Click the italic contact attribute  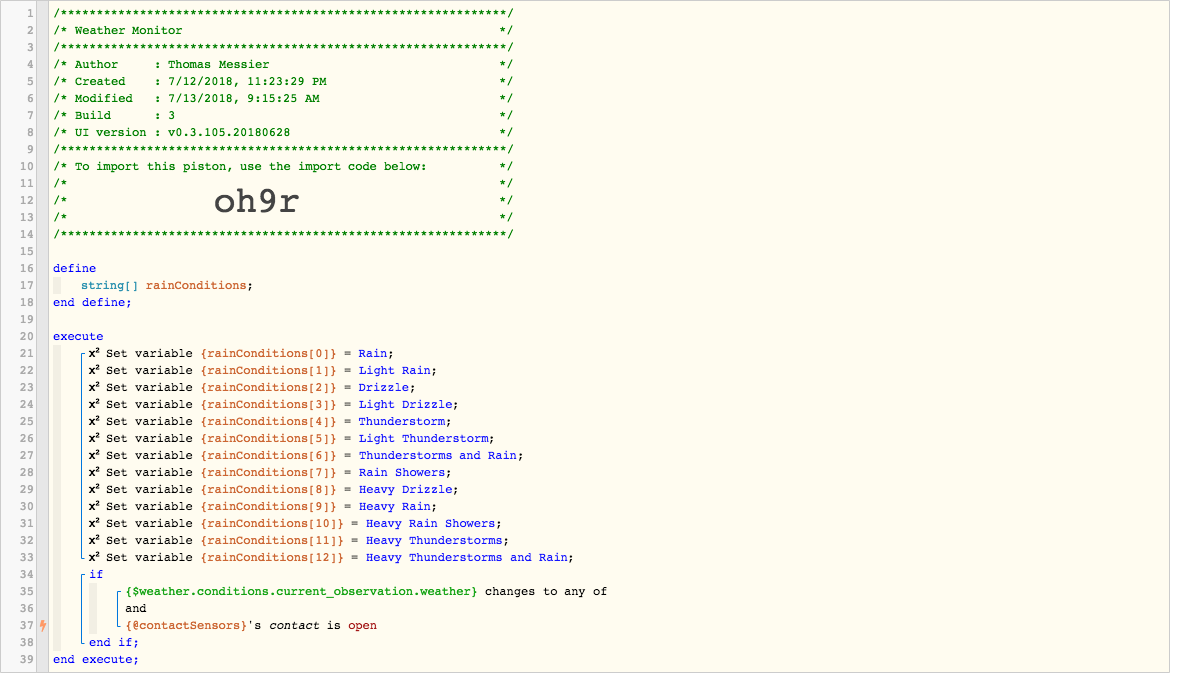pyautogui.click(x=294, y=625)
